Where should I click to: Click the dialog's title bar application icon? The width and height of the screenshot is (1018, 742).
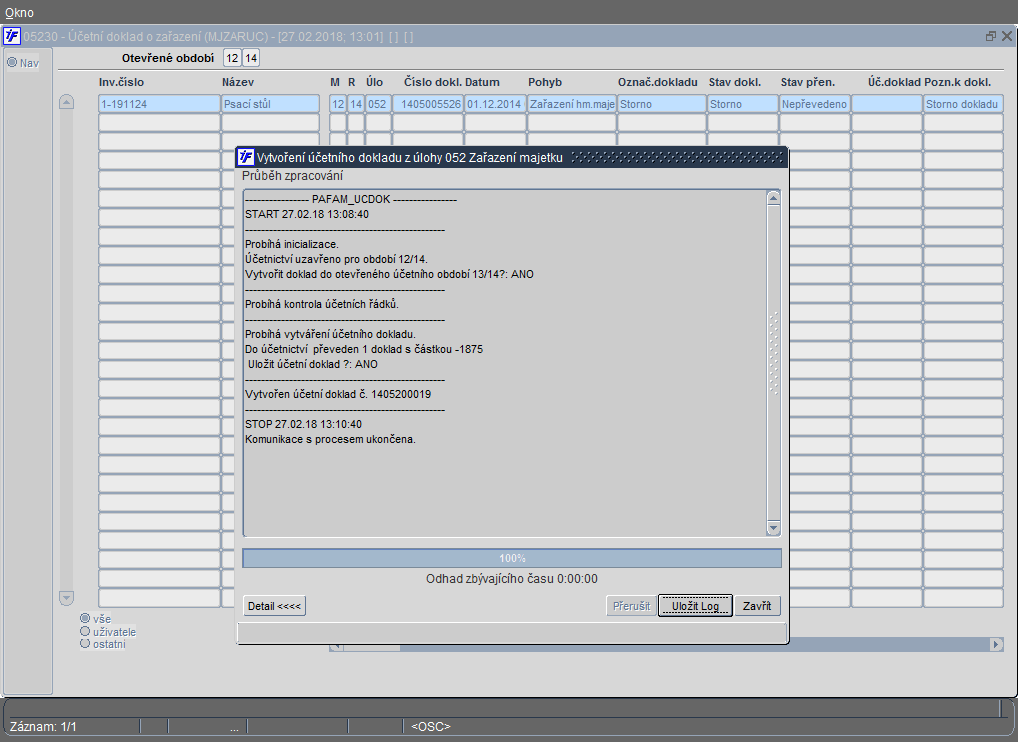pyautogui.click(x=245, y=157)
